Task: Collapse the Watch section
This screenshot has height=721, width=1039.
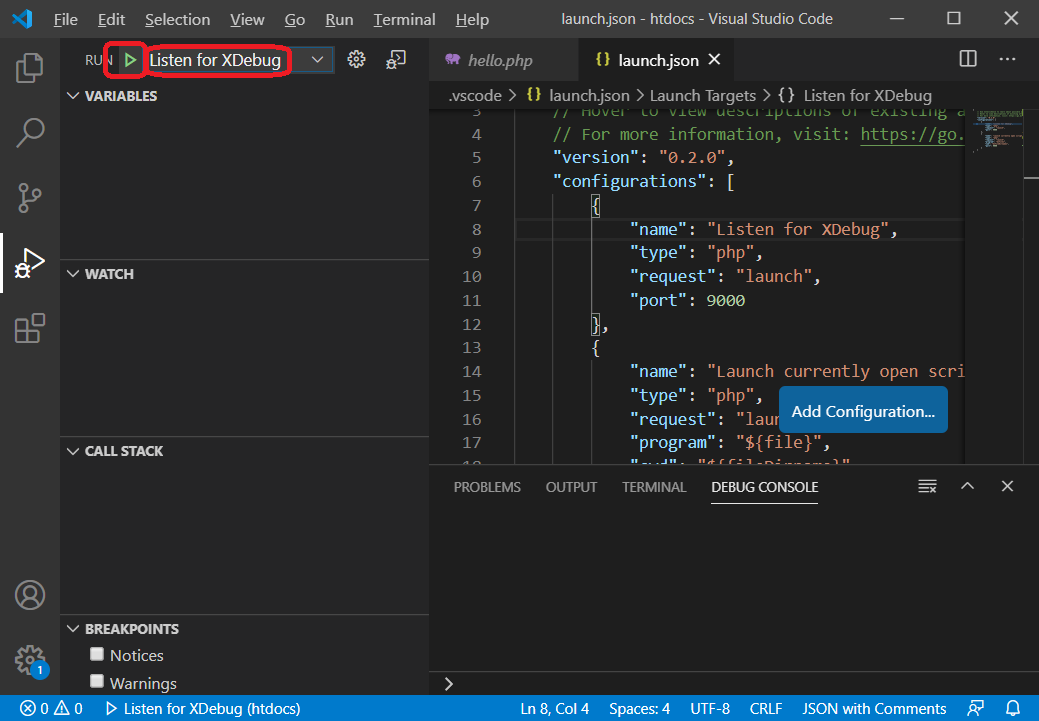Action: coord(72,274)
